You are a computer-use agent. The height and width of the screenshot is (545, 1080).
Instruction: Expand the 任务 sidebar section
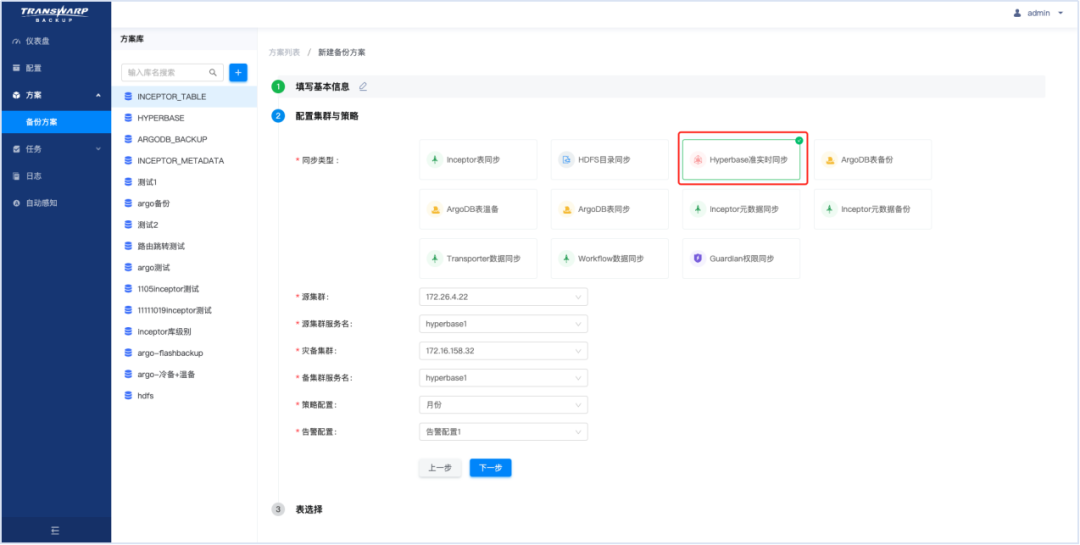[56, 149]
